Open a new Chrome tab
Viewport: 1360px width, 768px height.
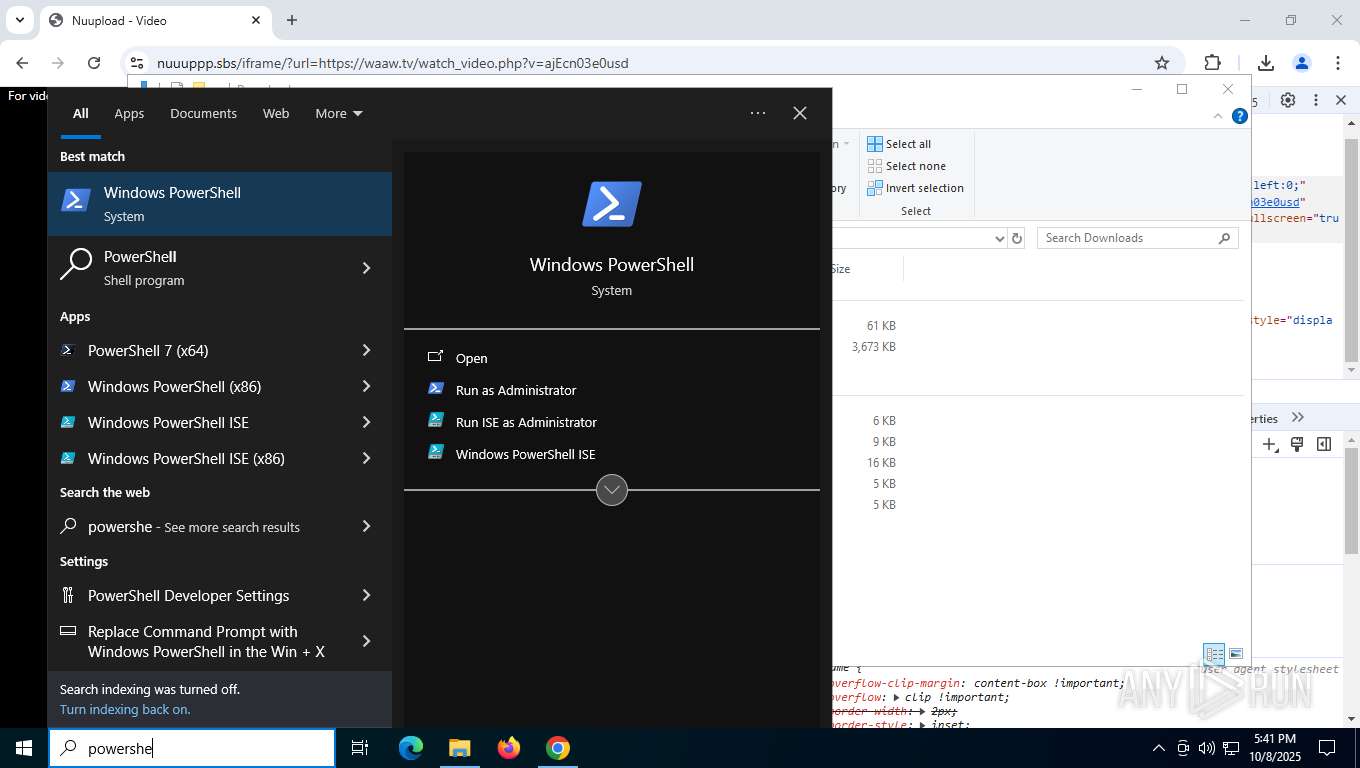click(292, 20)
